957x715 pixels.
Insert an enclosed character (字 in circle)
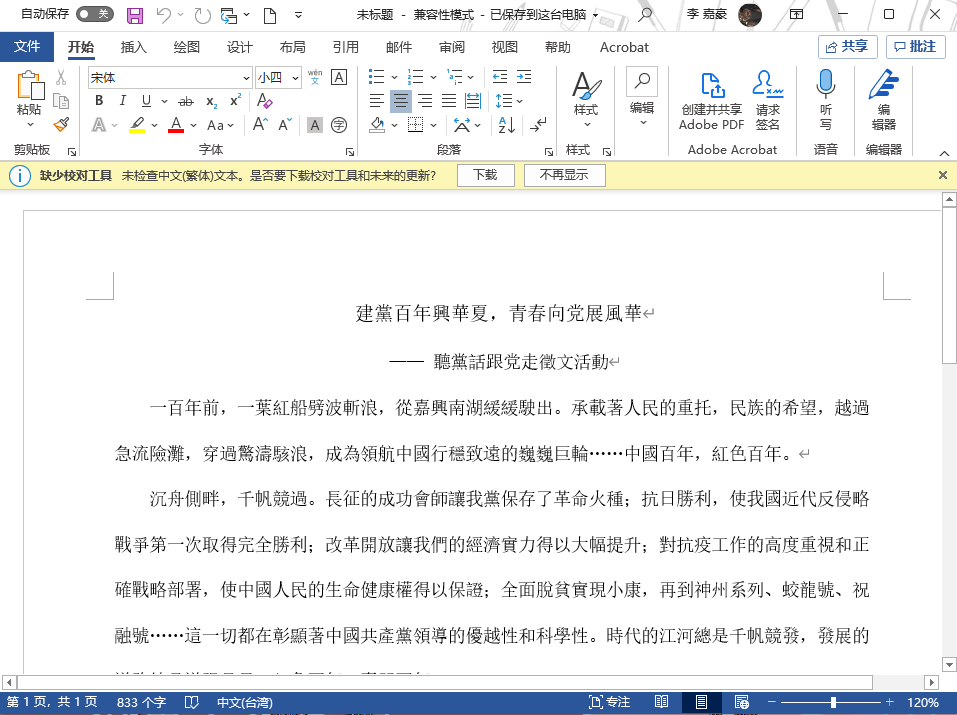(339, 125)
